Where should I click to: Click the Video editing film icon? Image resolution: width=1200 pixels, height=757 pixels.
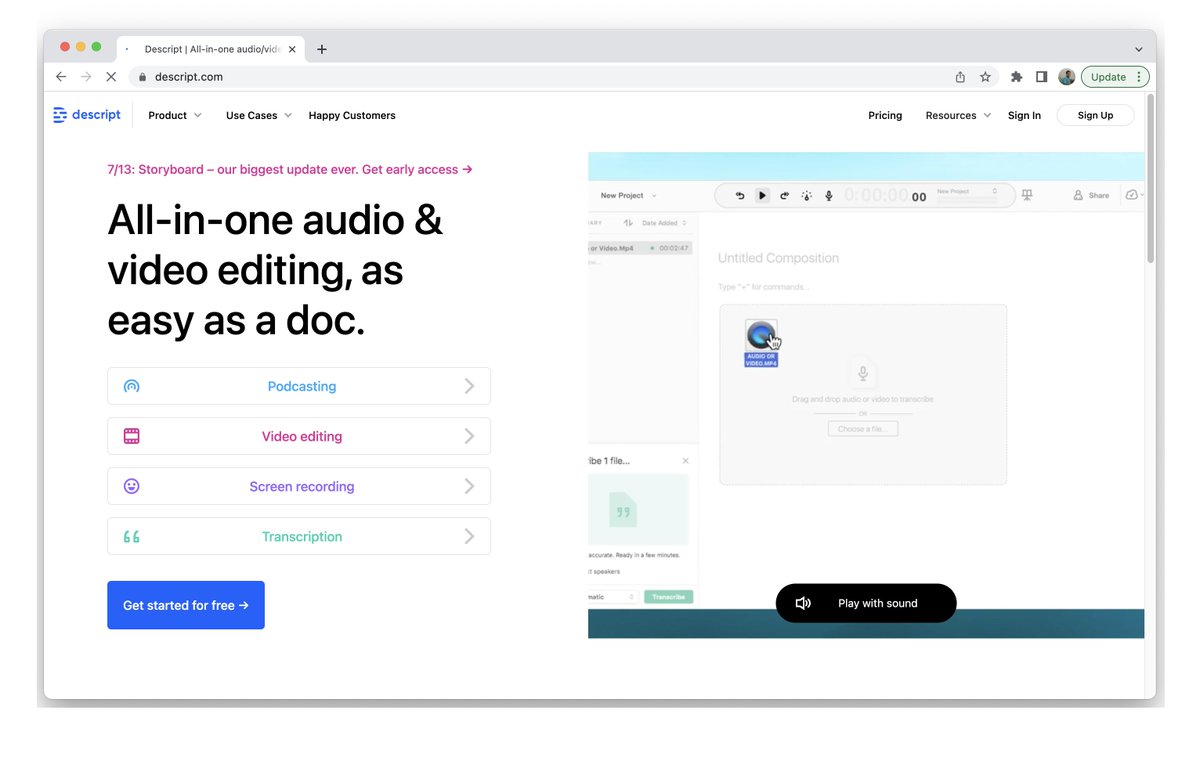click(131, 436)
